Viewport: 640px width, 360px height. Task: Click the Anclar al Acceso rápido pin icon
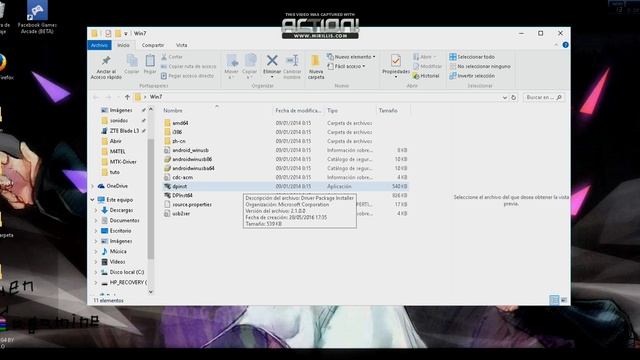106,61
